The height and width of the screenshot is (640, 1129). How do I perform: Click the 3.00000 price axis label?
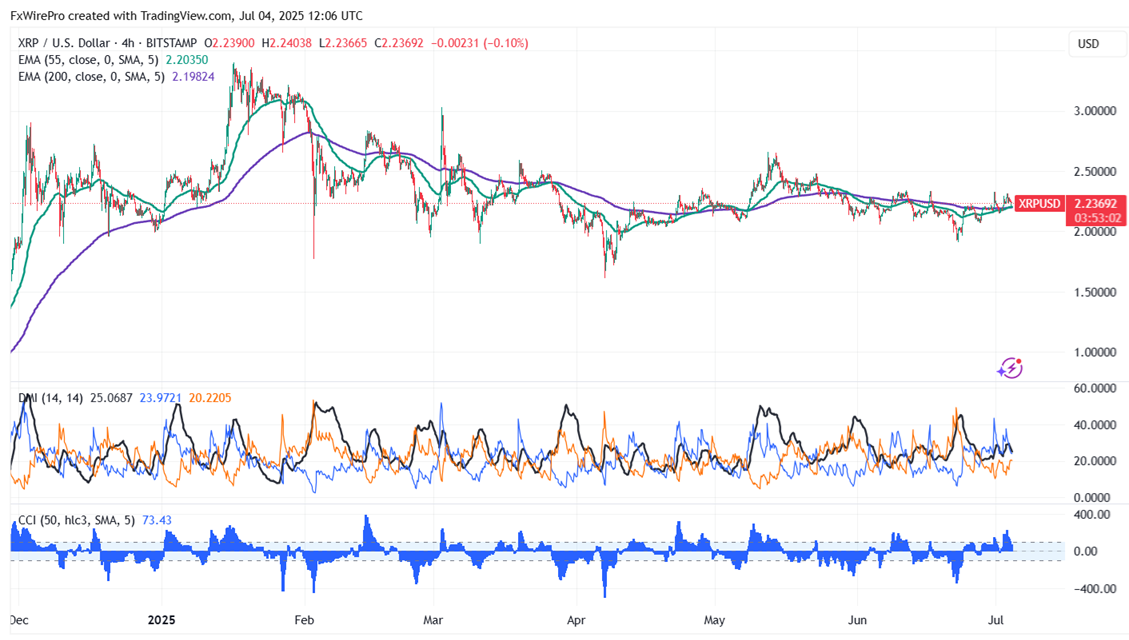point(1094,111)
